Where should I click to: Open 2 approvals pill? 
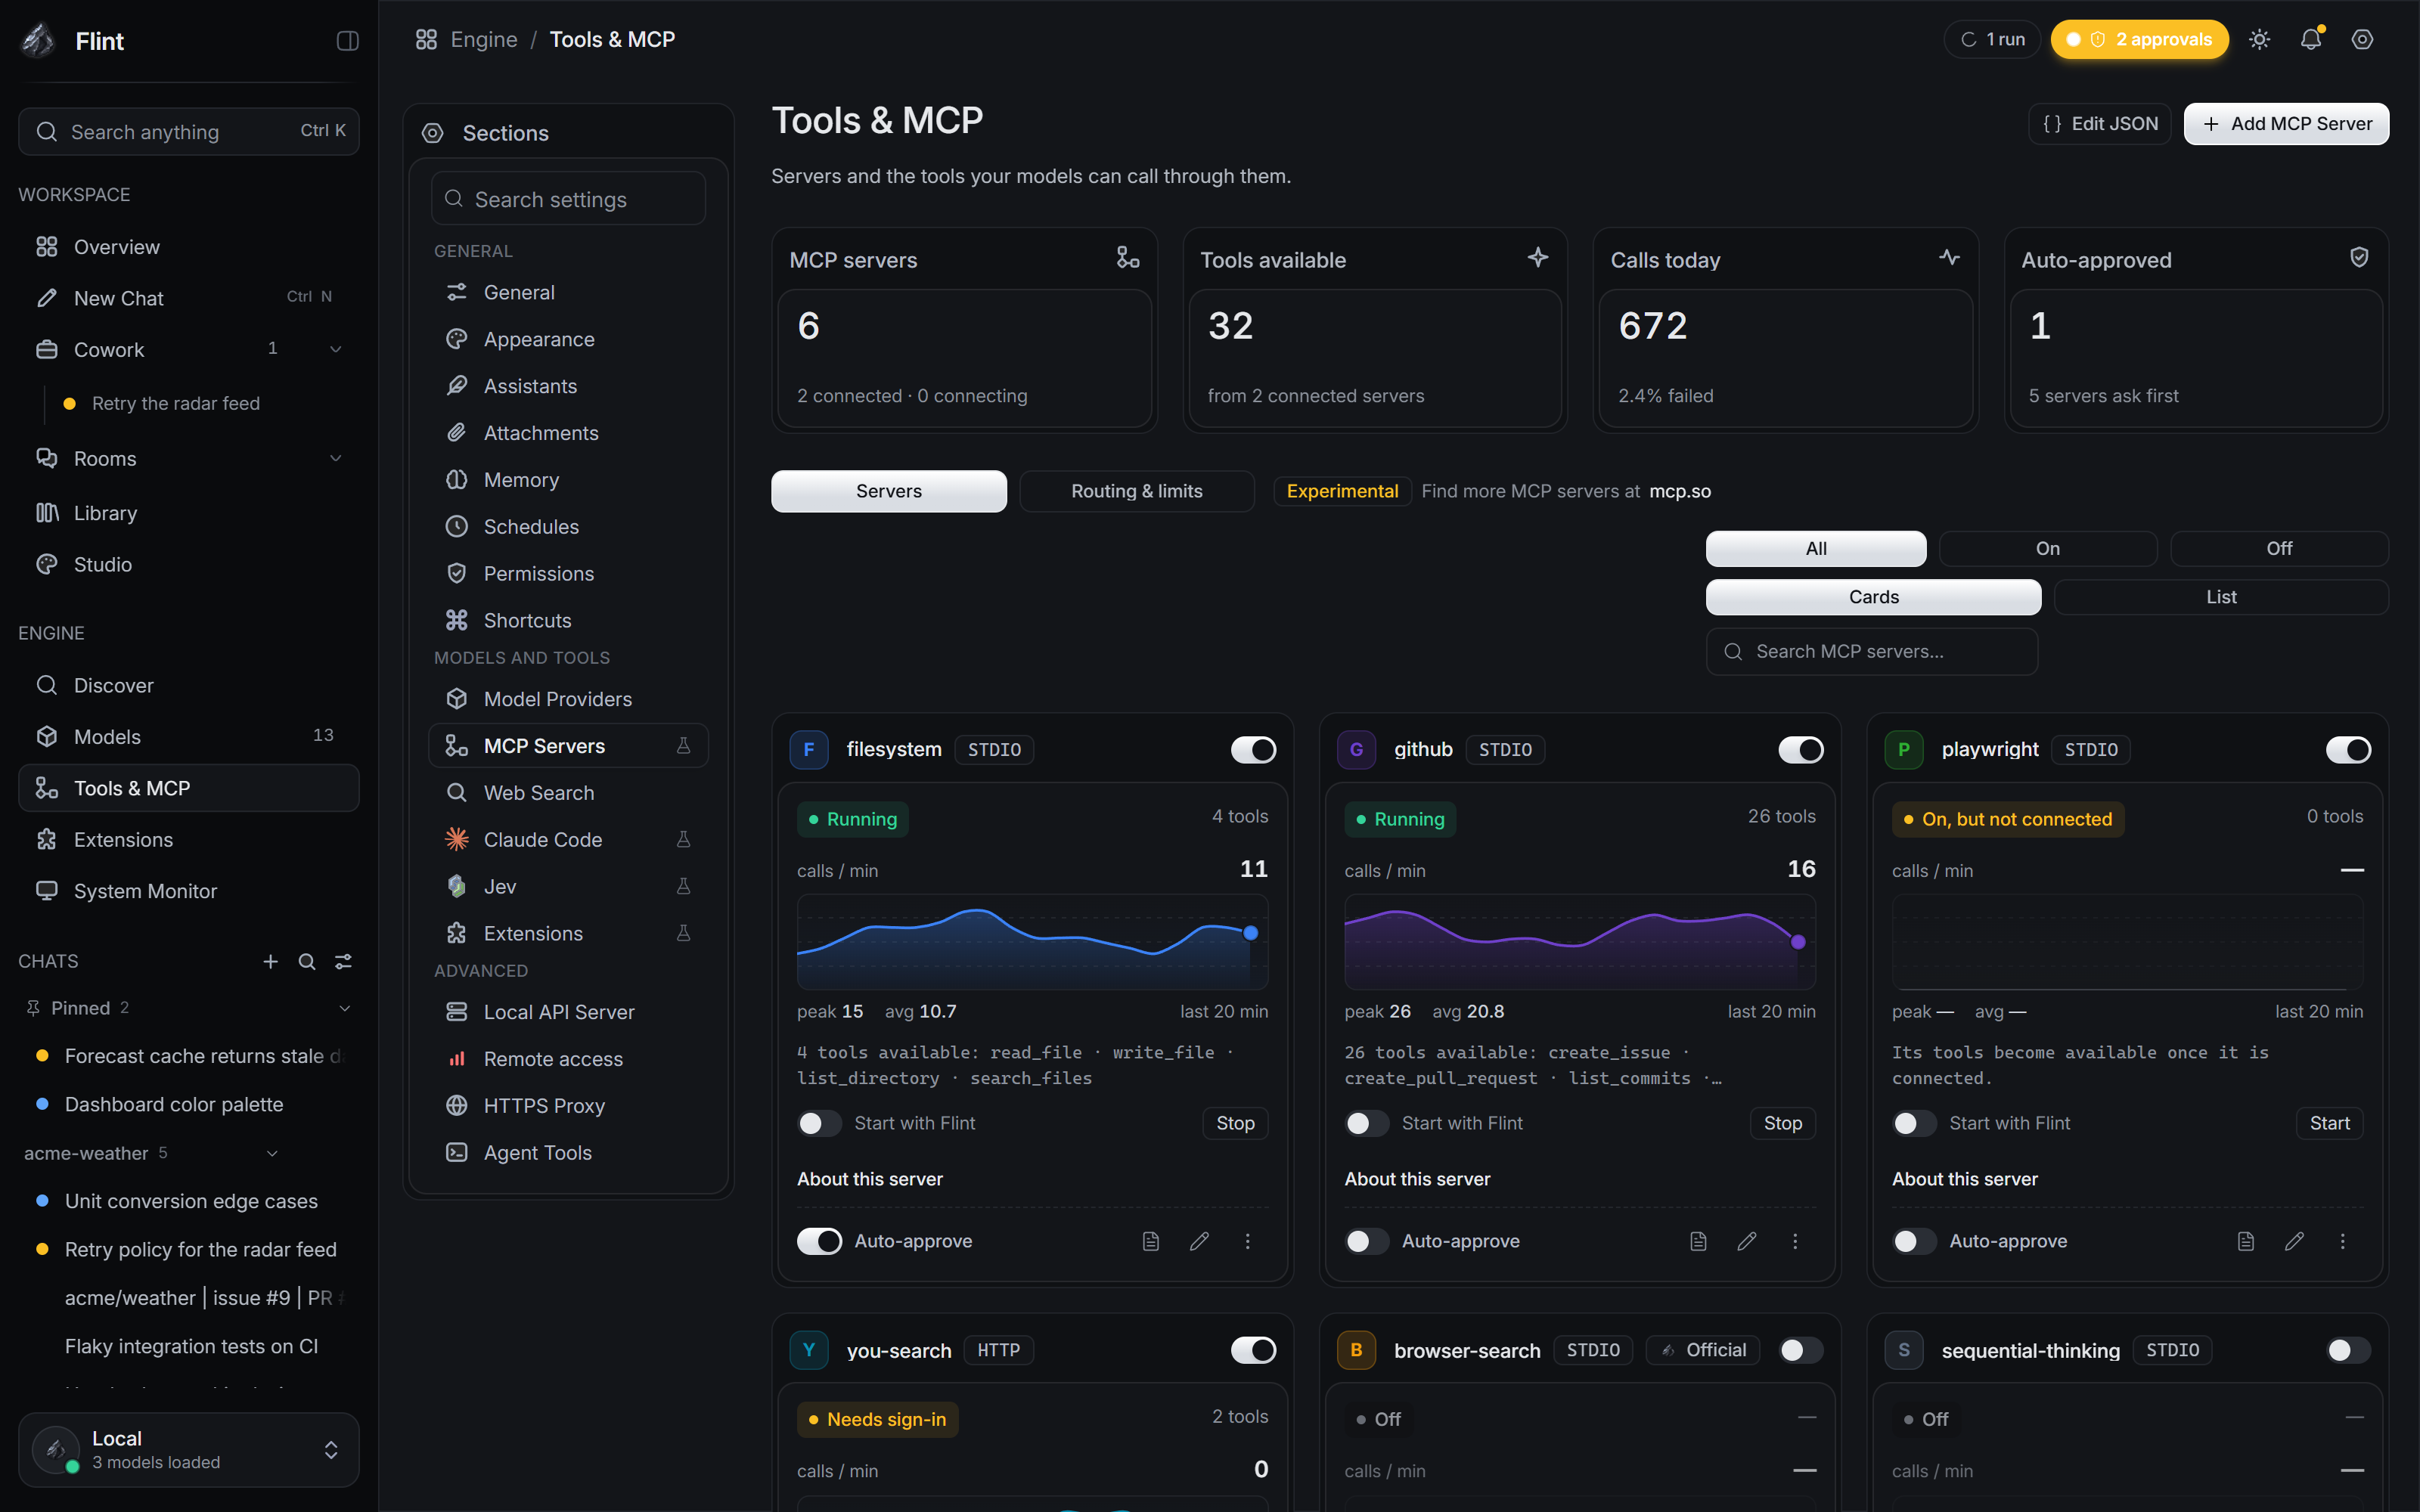pyautogui.click(x=2139, y=40)
